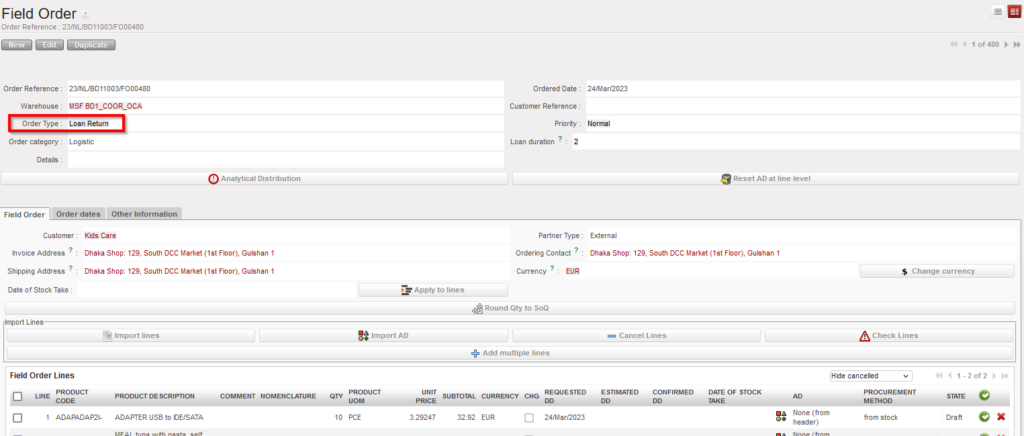The image size is (1024, 436).
Task: Jump to last order record arrow
Action: click(x=1016, y=45)
